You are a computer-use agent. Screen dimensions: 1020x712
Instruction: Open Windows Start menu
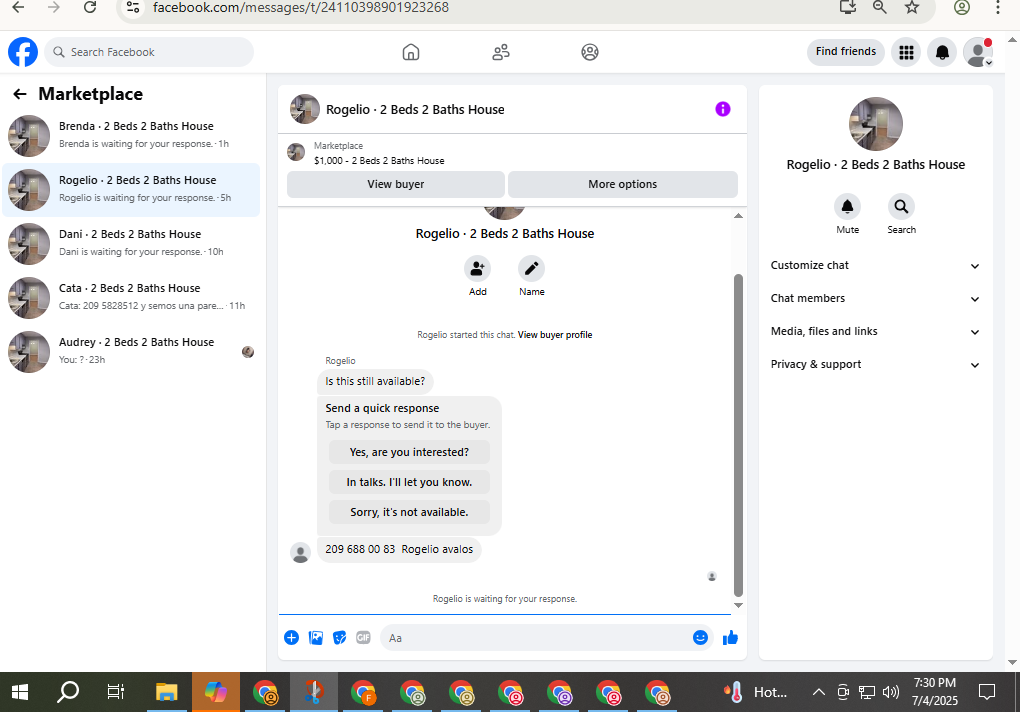pyautogui.click(x=20, y=692)
